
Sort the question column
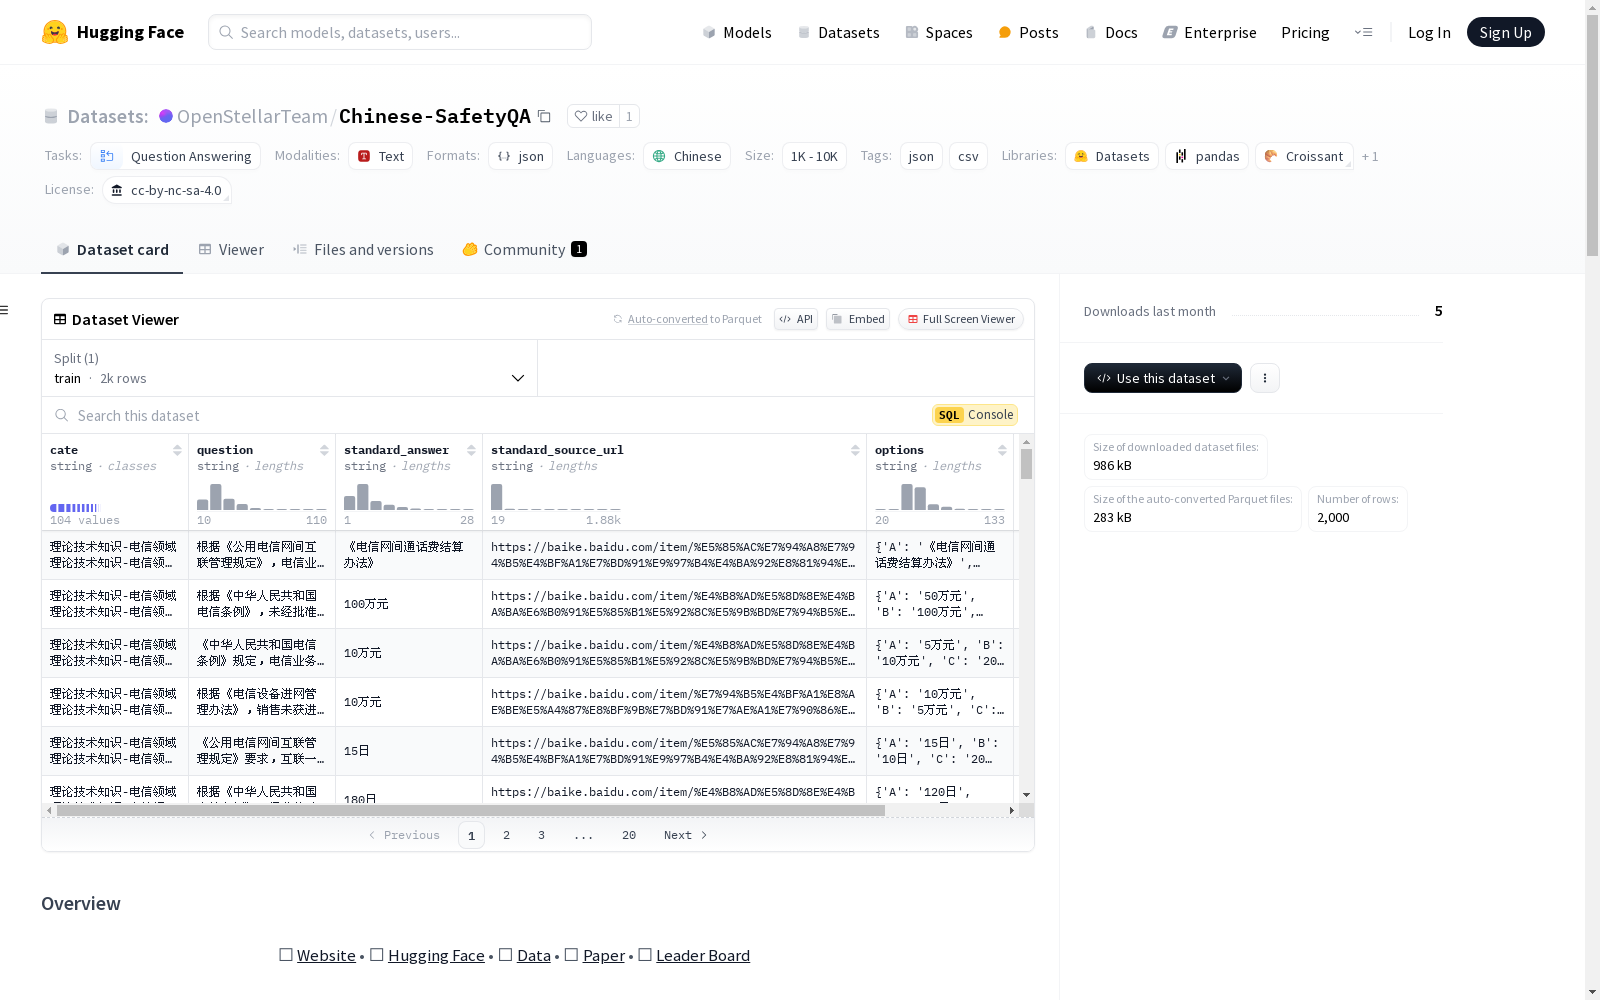324,450
